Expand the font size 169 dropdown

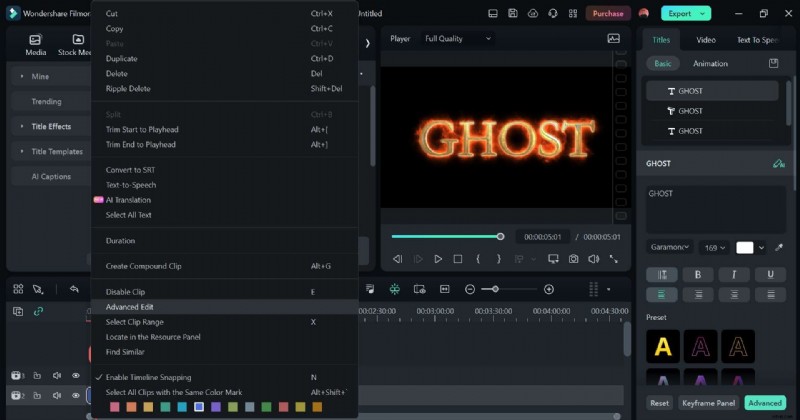pos(715,247)
